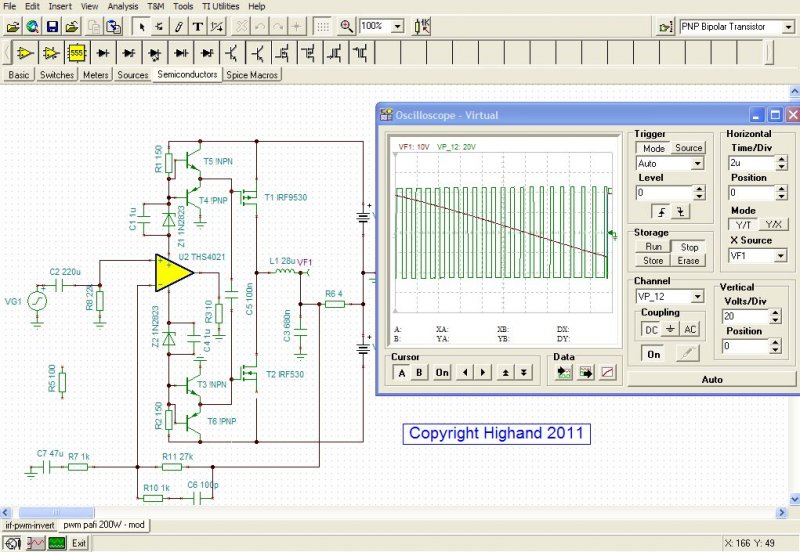The height and width of the screenshot is (552, 800).
Task: Select cursor A
Action: pyautogui.click(x=402, y=372)
